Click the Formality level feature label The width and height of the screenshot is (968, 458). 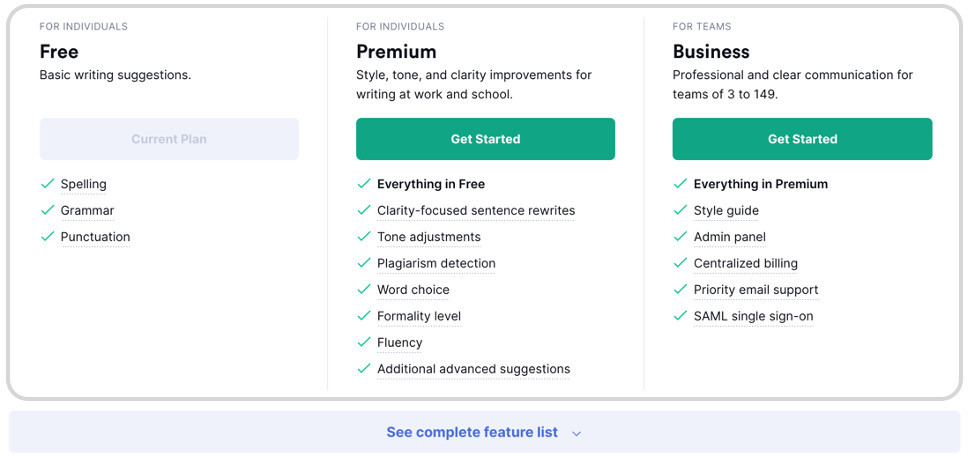click(x=419, y=316)
